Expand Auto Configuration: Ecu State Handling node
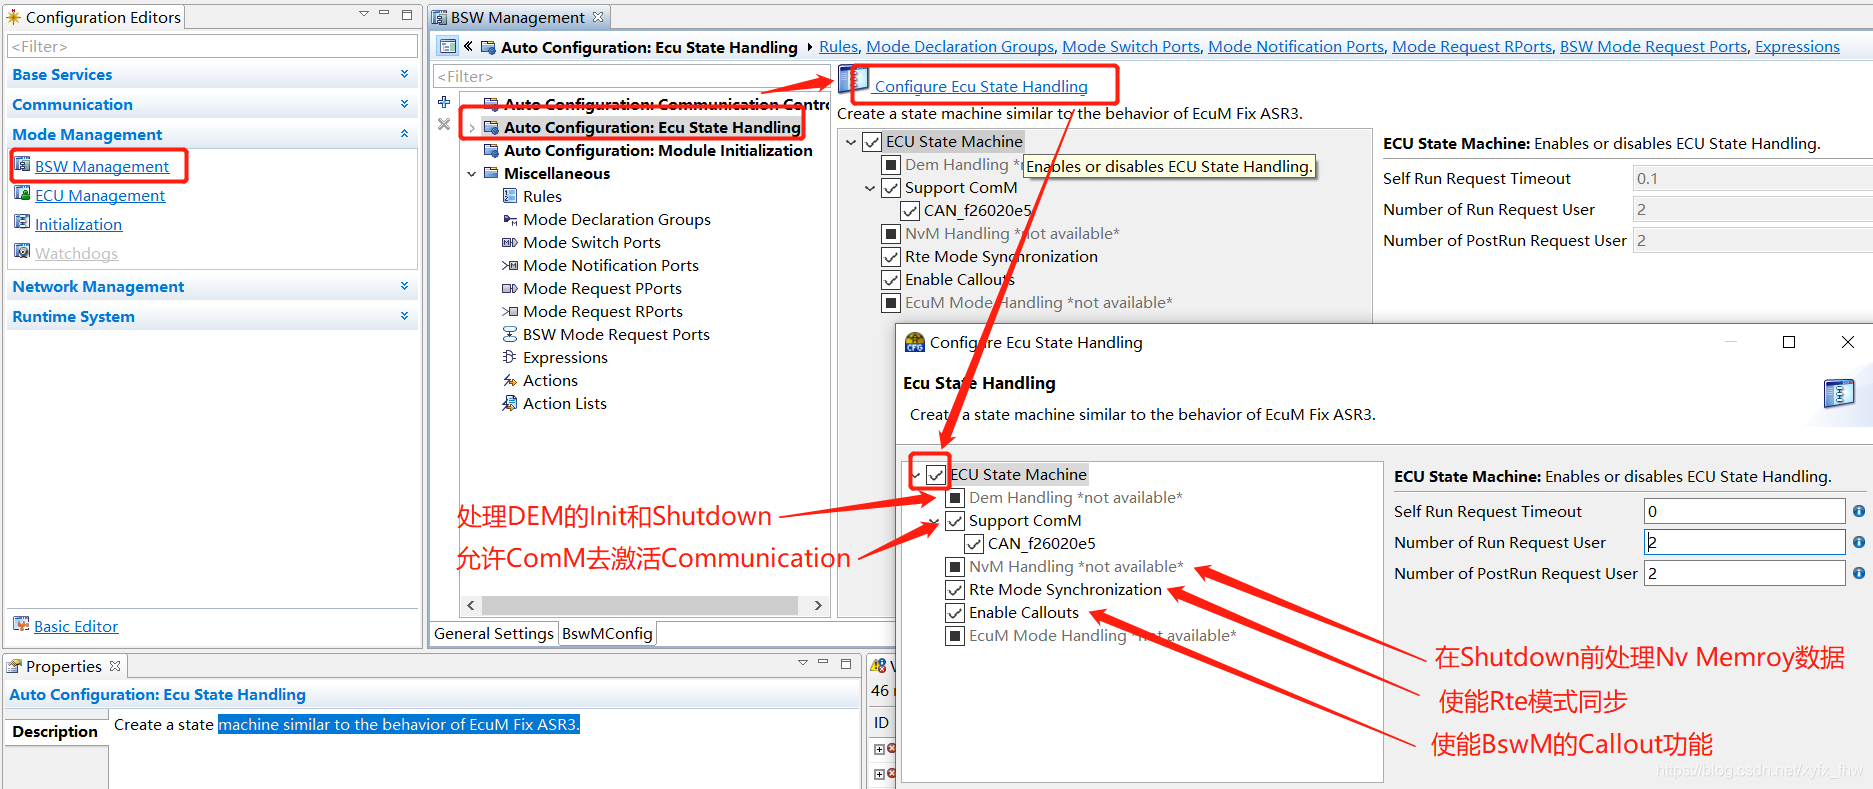Screen dimensions: 1873x789 coord(472,128)
